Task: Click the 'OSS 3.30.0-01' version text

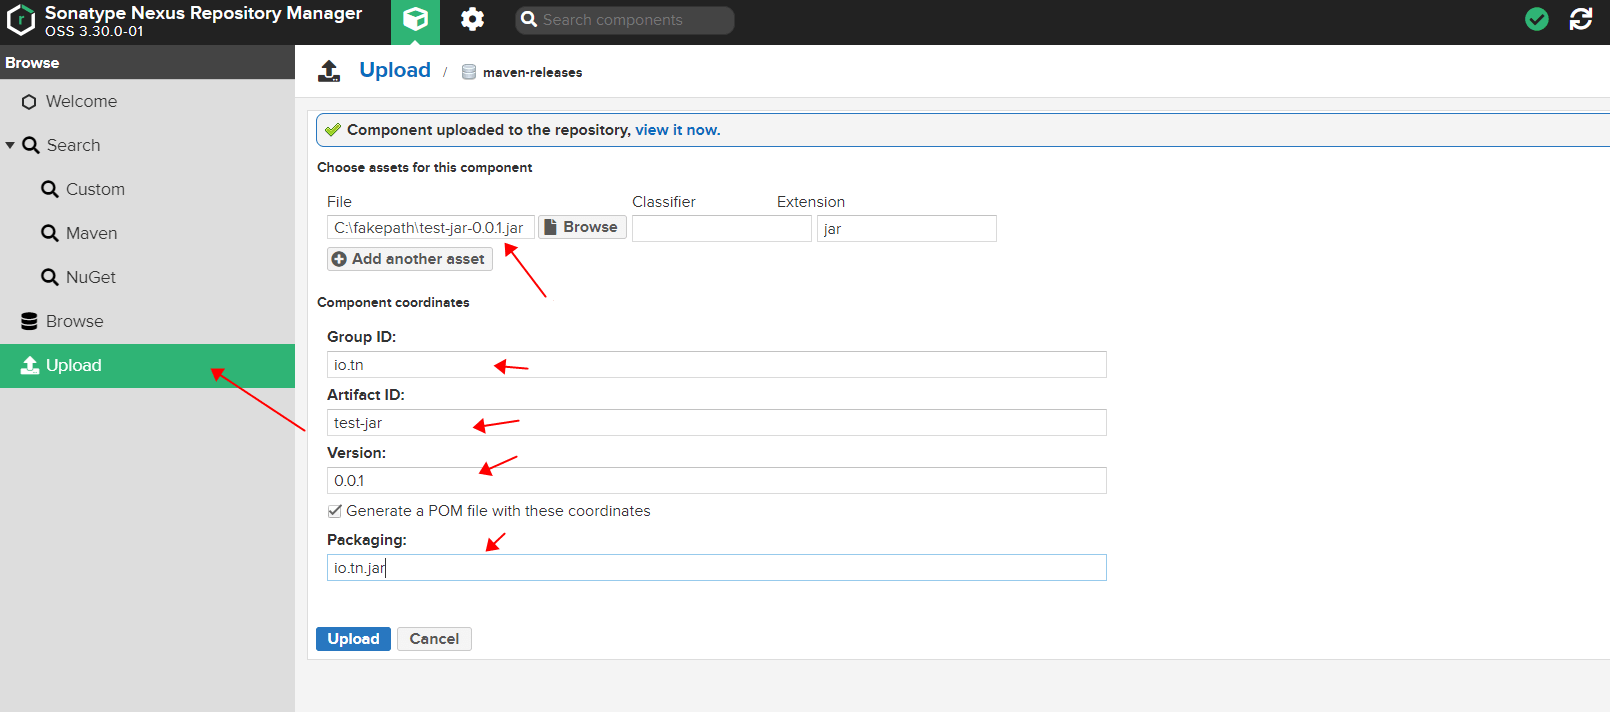Action: pos(94,31)
